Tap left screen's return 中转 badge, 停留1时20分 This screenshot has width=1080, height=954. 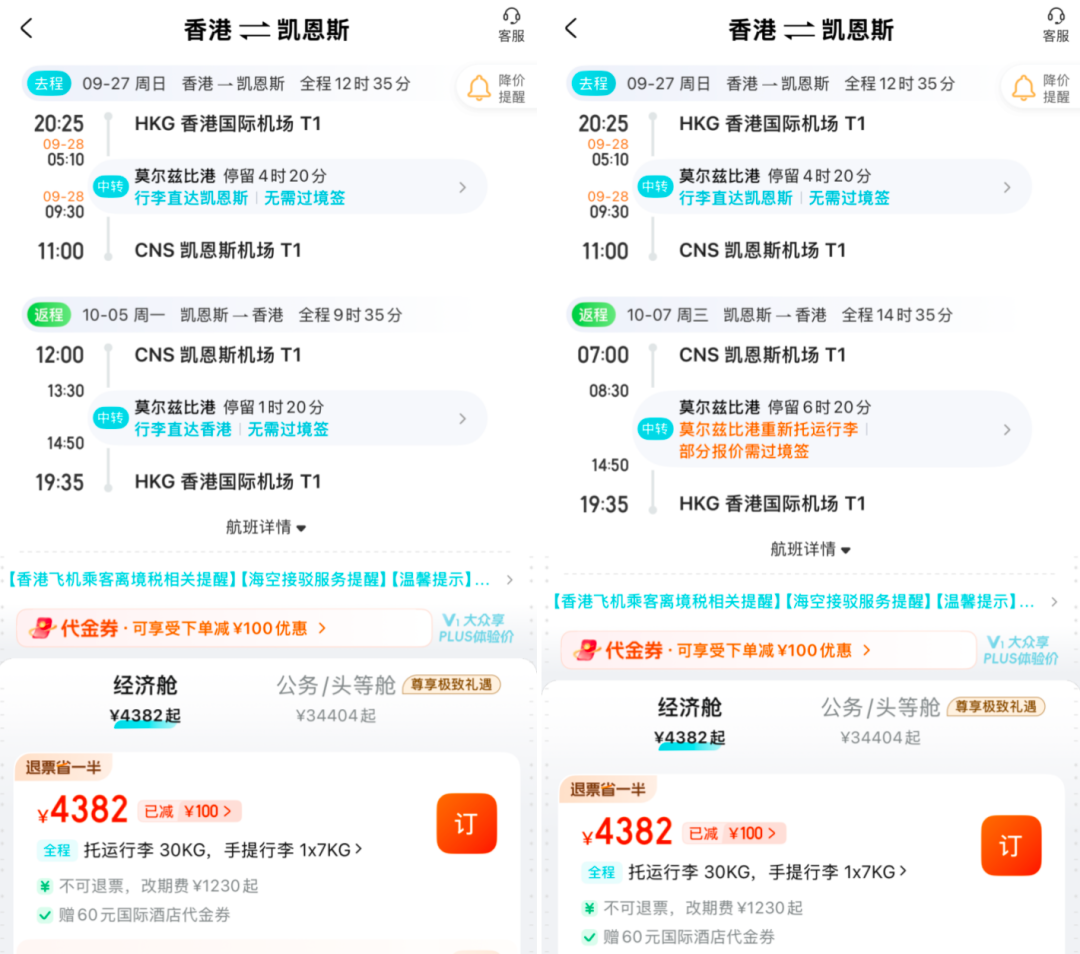[x=110, y=418]
